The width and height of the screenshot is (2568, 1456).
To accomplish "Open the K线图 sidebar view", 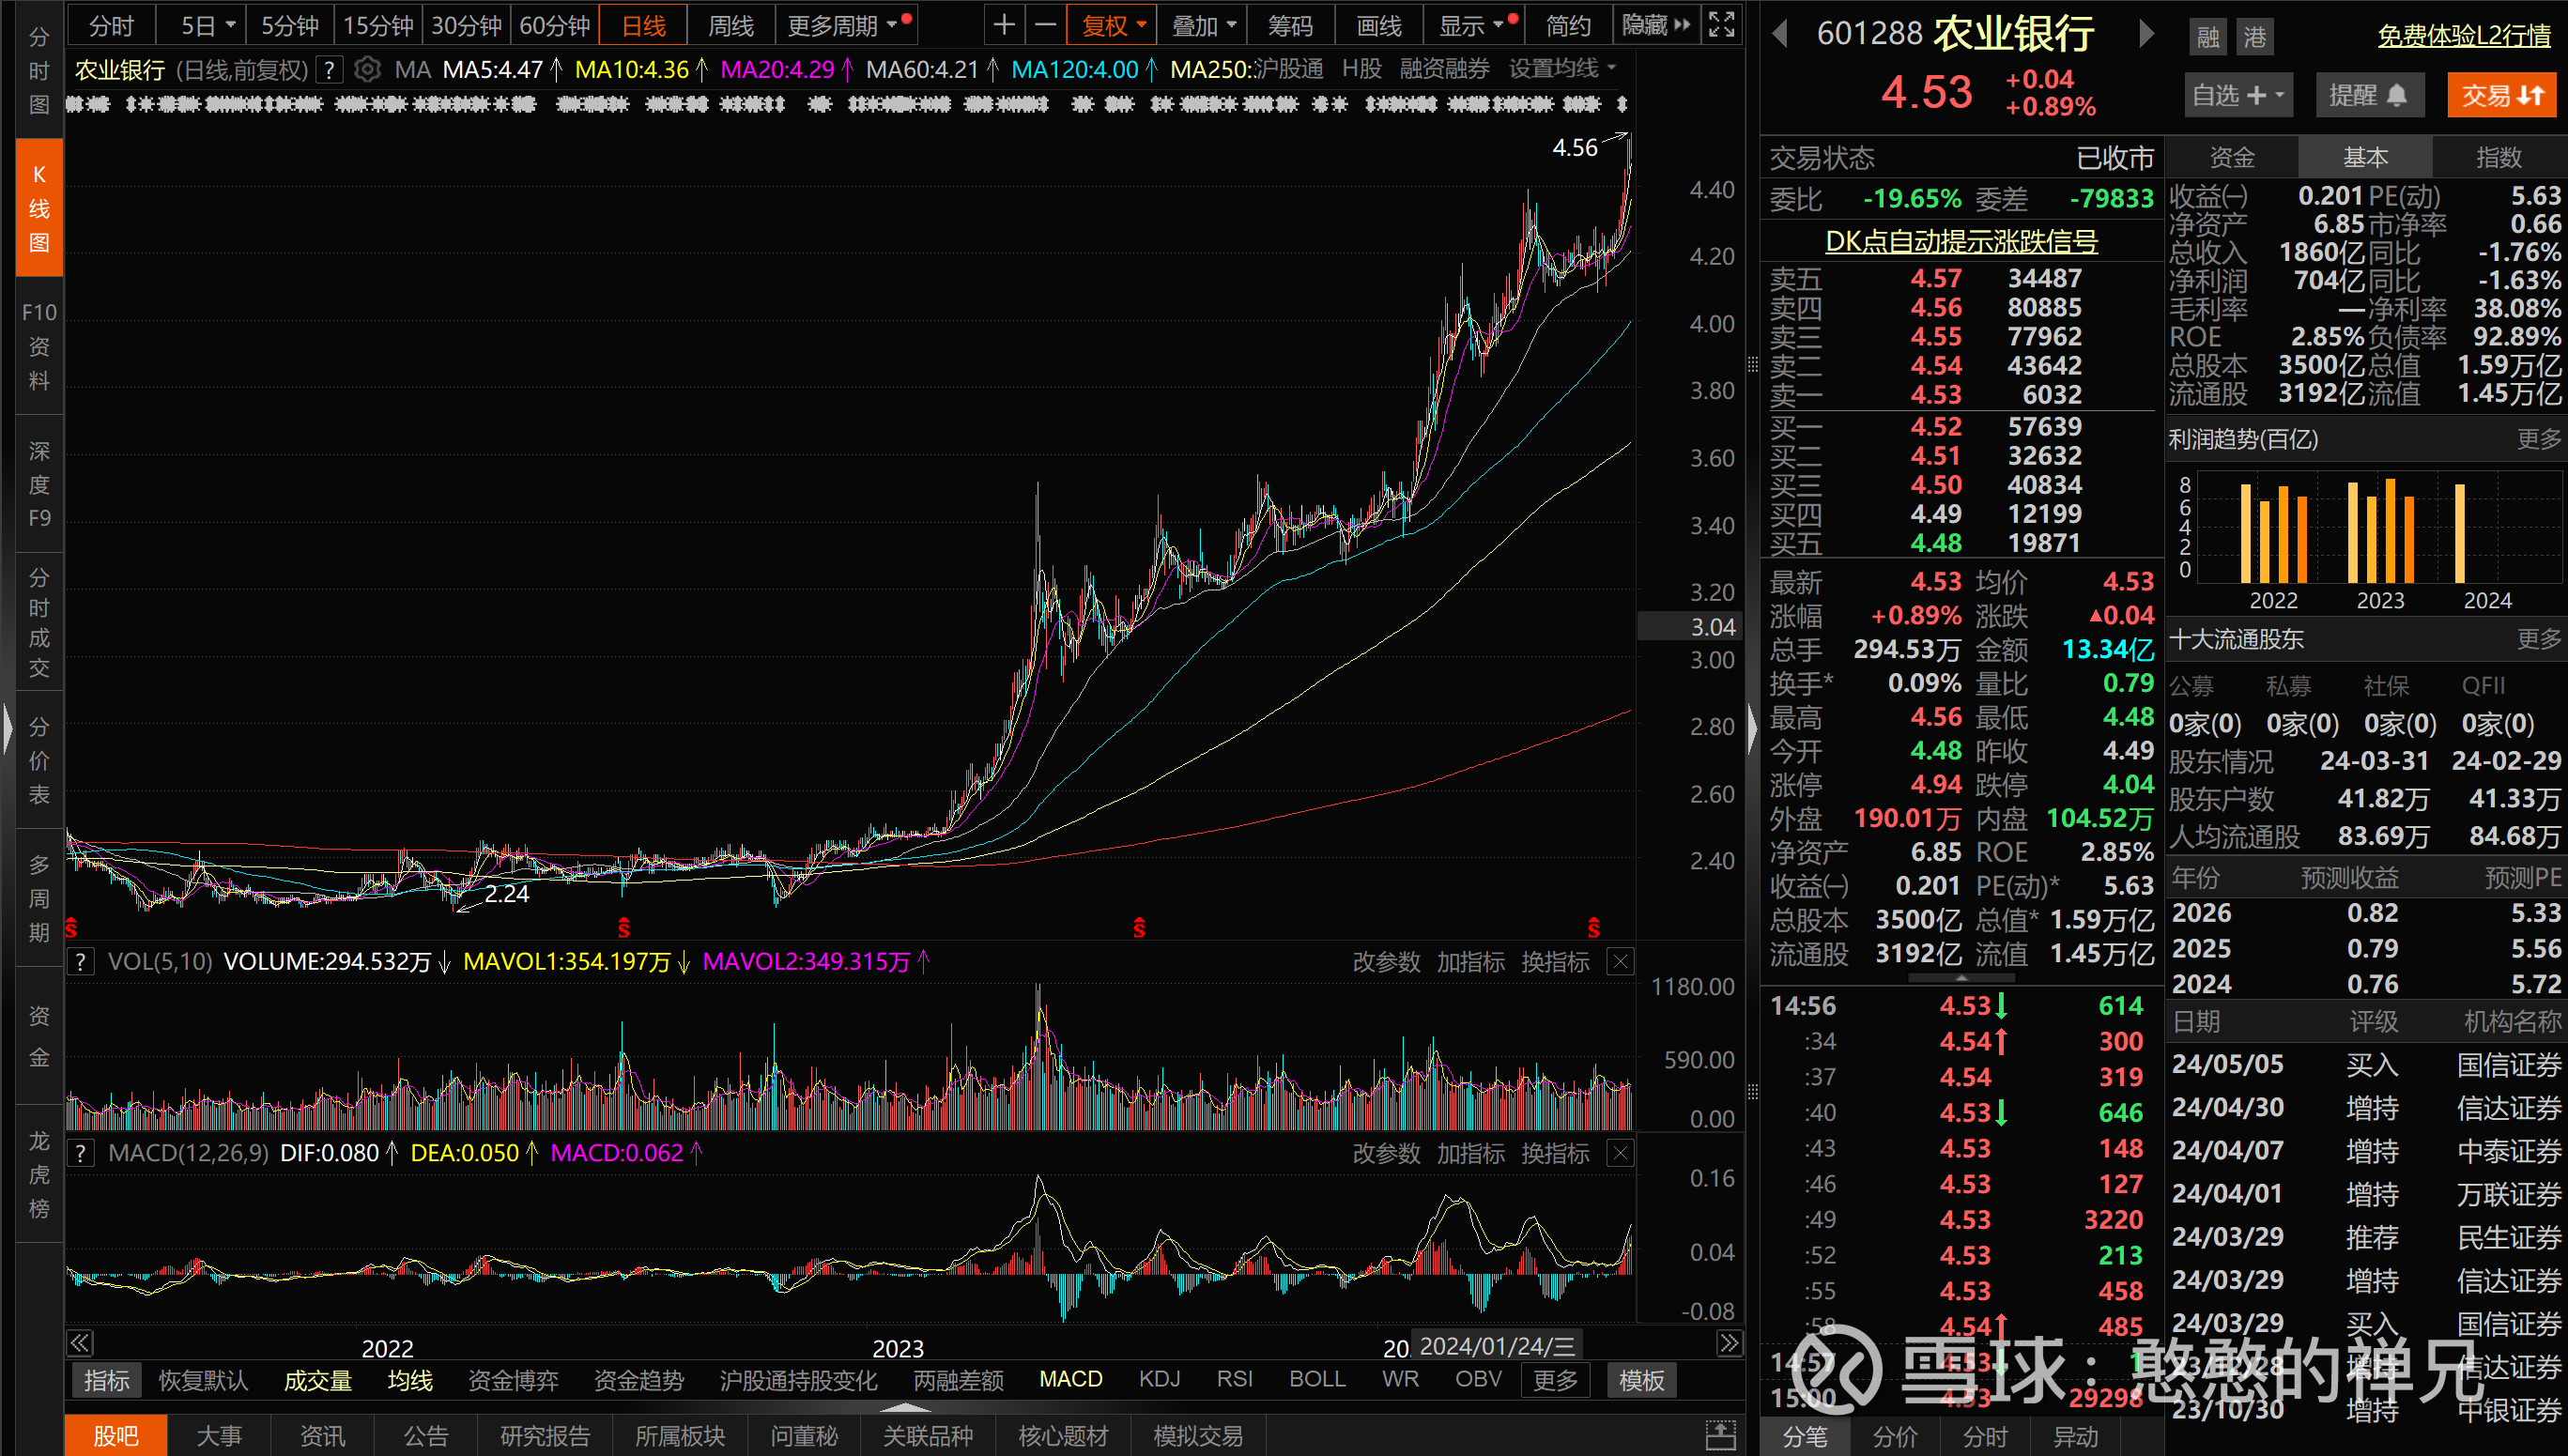I will tap(39, 208).
